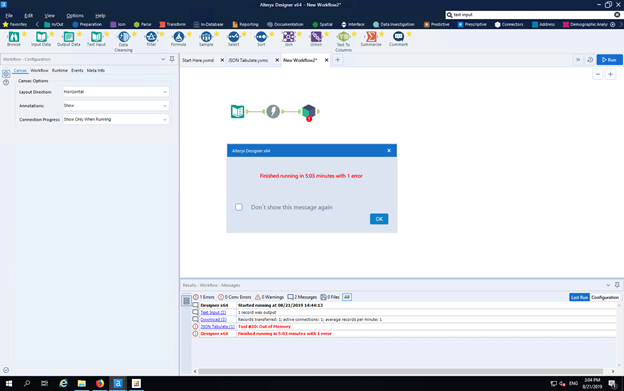Check Don't show this message again
The image size is (624, 391).
[x=239, y=207]
